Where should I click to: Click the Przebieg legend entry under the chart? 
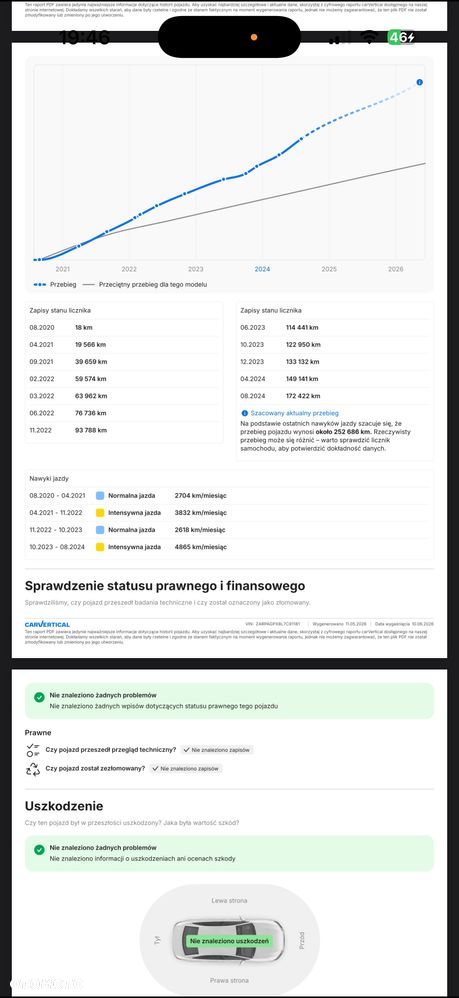(54, 285)
